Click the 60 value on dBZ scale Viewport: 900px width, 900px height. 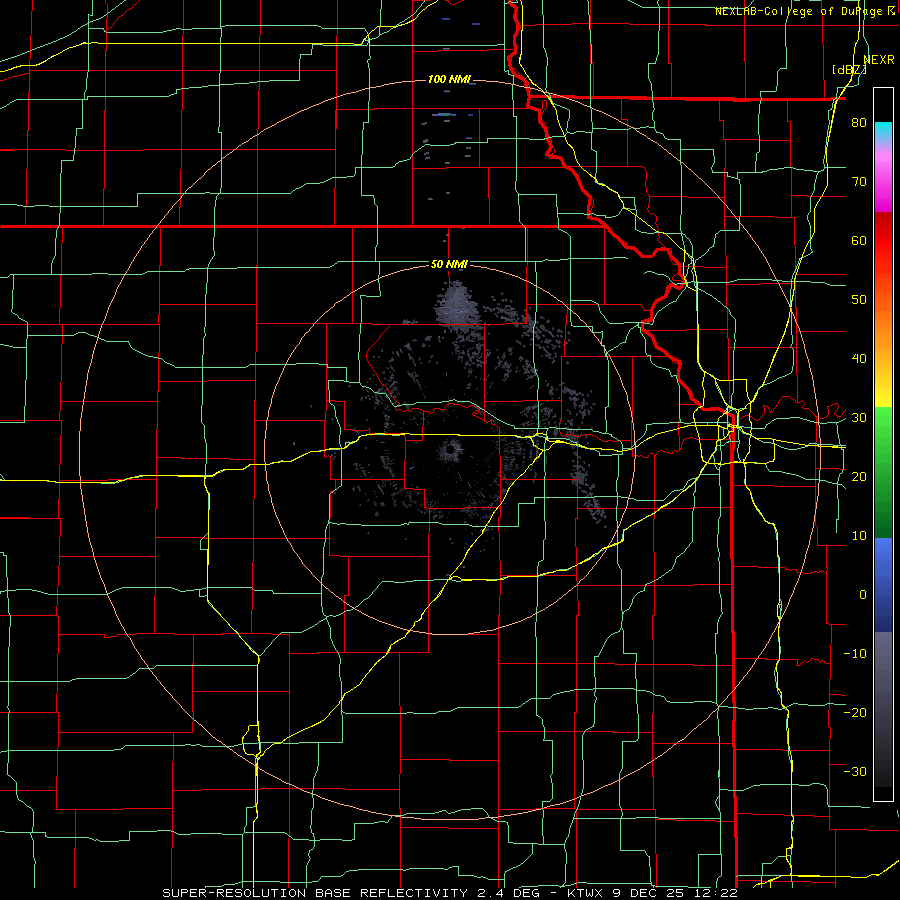859,240
